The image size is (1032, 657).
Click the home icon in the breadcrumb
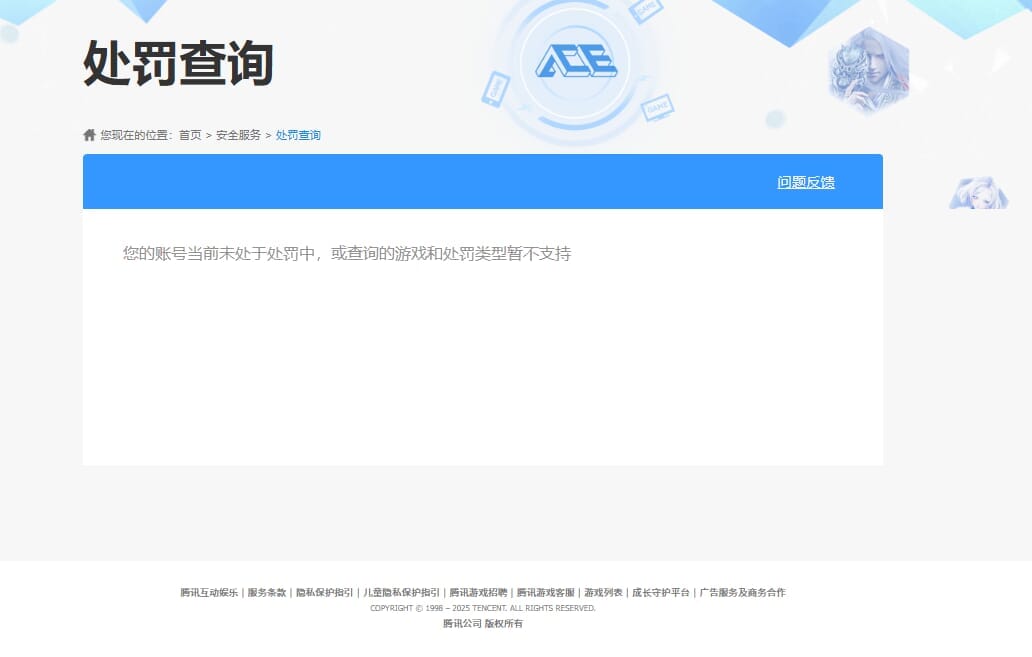[x=91, y=134]
